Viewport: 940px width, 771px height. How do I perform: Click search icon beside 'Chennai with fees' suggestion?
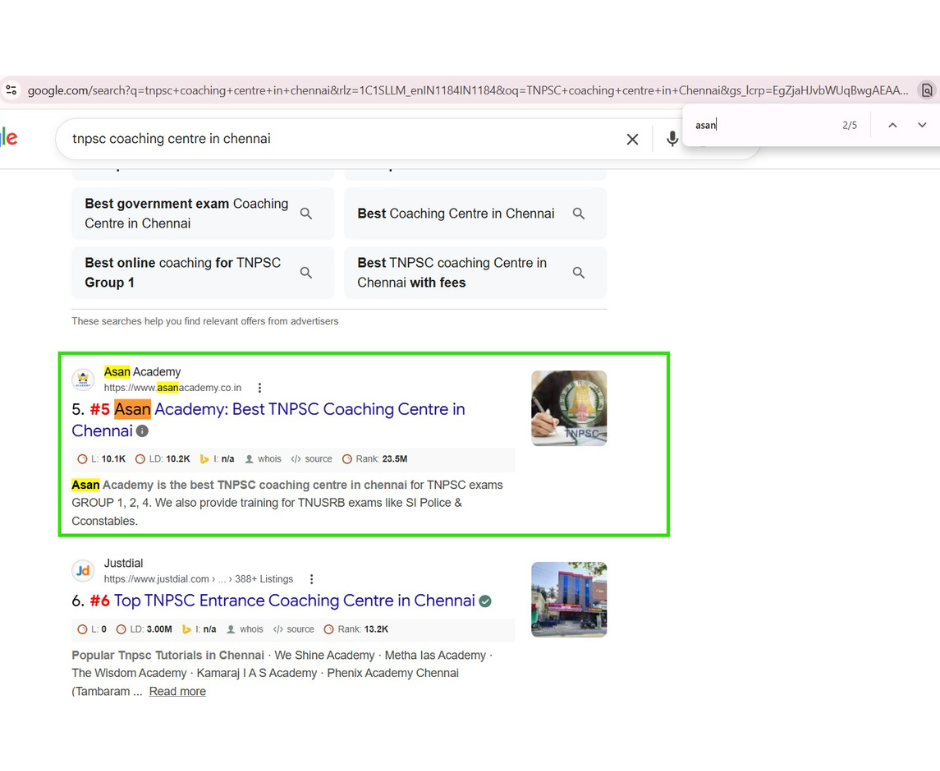tap(579, 273)
